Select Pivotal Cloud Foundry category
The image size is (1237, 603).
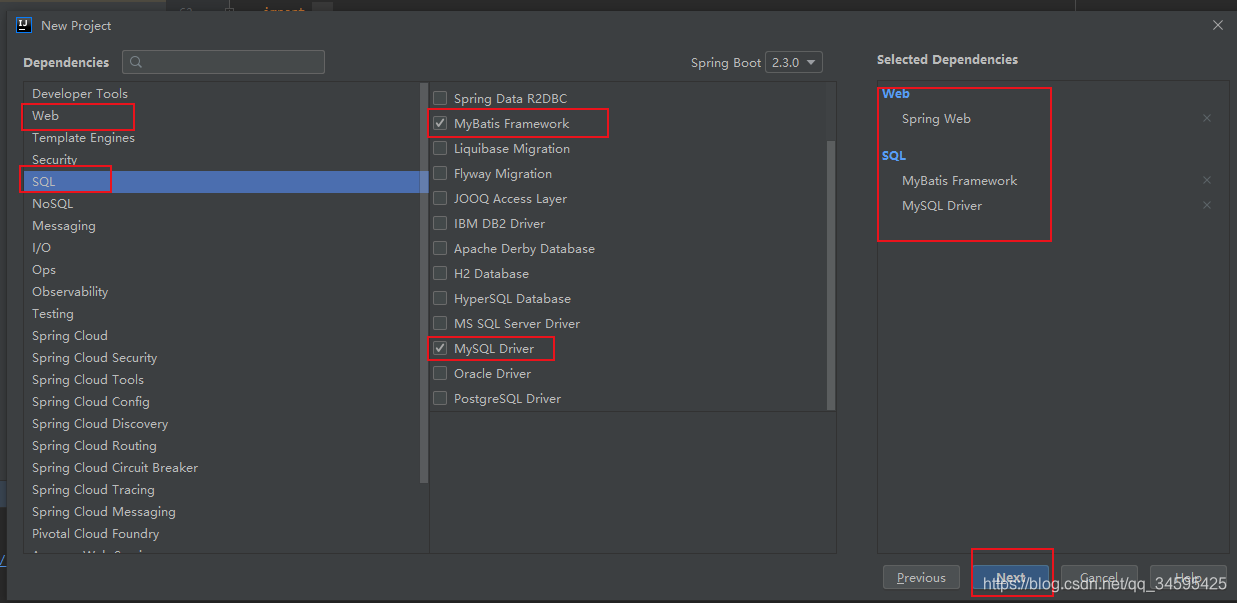pos(222,533)
